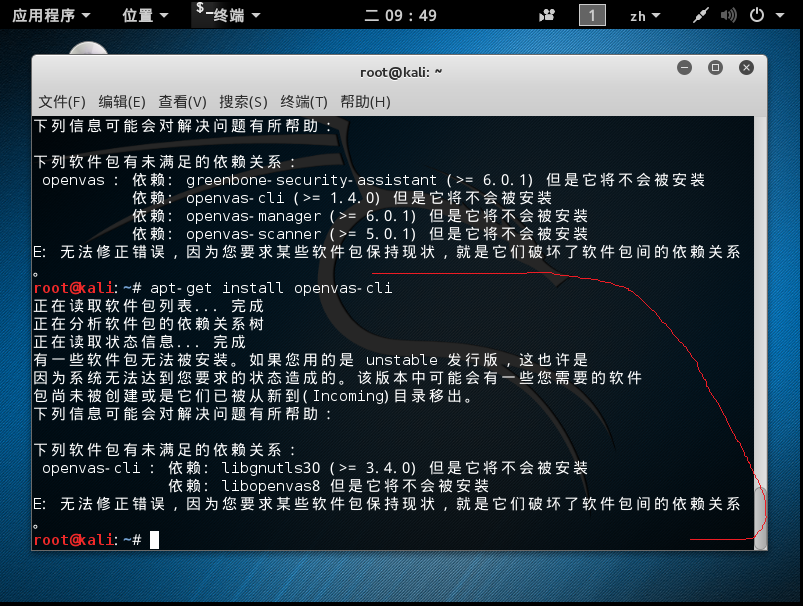Click the screen recorder camera icon

547,15
